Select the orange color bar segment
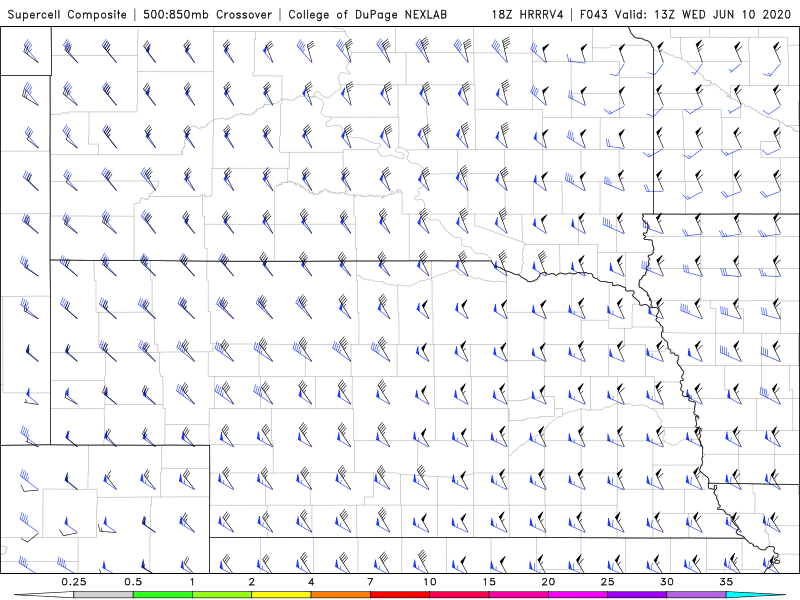 tap(340, 595)
